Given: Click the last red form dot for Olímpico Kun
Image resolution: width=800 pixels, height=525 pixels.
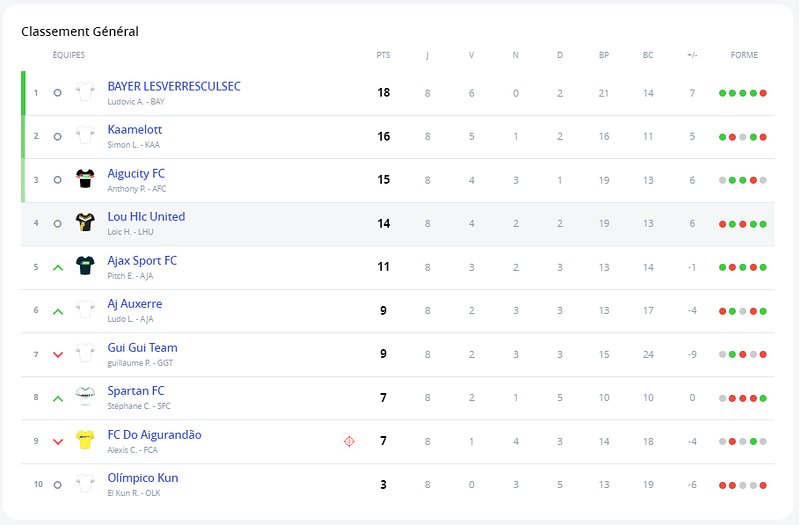Looking at the screenshot, I should [763, 486].
